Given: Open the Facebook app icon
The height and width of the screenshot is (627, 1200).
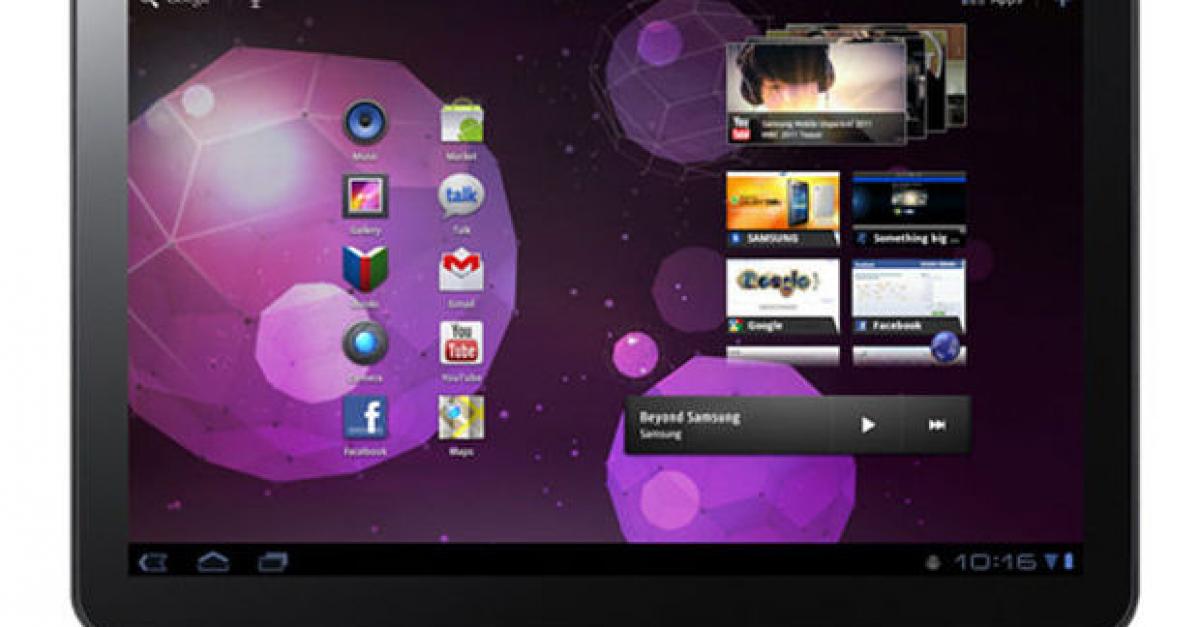Looking at the screenshot, I should tap(365, 418).
